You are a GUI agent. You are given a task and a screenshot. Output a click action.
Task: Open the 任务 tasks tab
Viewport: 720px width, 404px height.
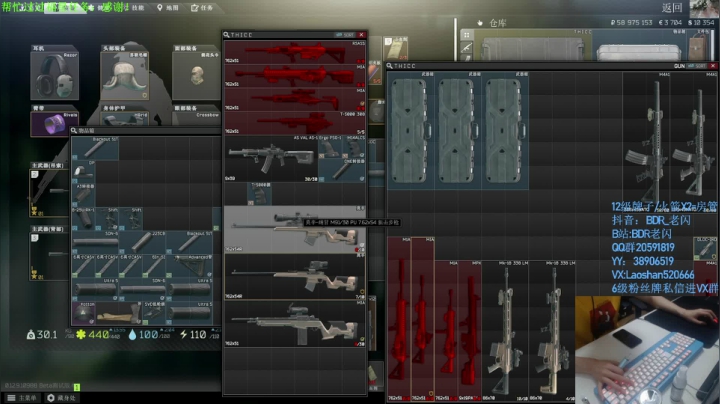point(202,8)
